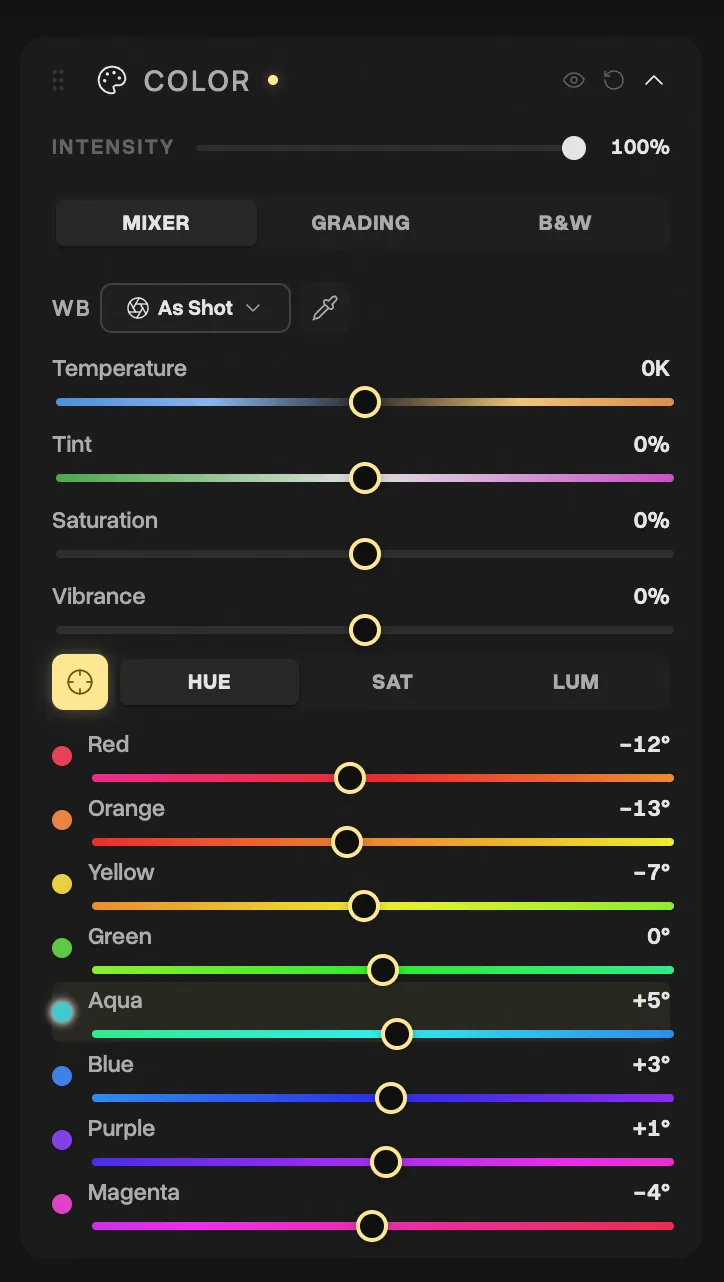The height and width of the screenshot is (1282, 724).
Task: Click the Aqua channel color dot
Action: coord(62,1011)
